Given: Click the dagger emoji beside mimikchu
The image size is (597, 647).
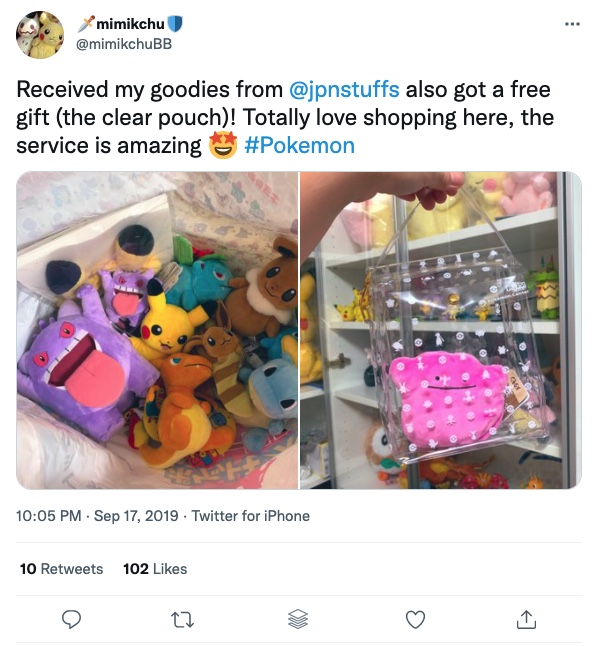Looking at the screenshot, I should click(85, 24).
